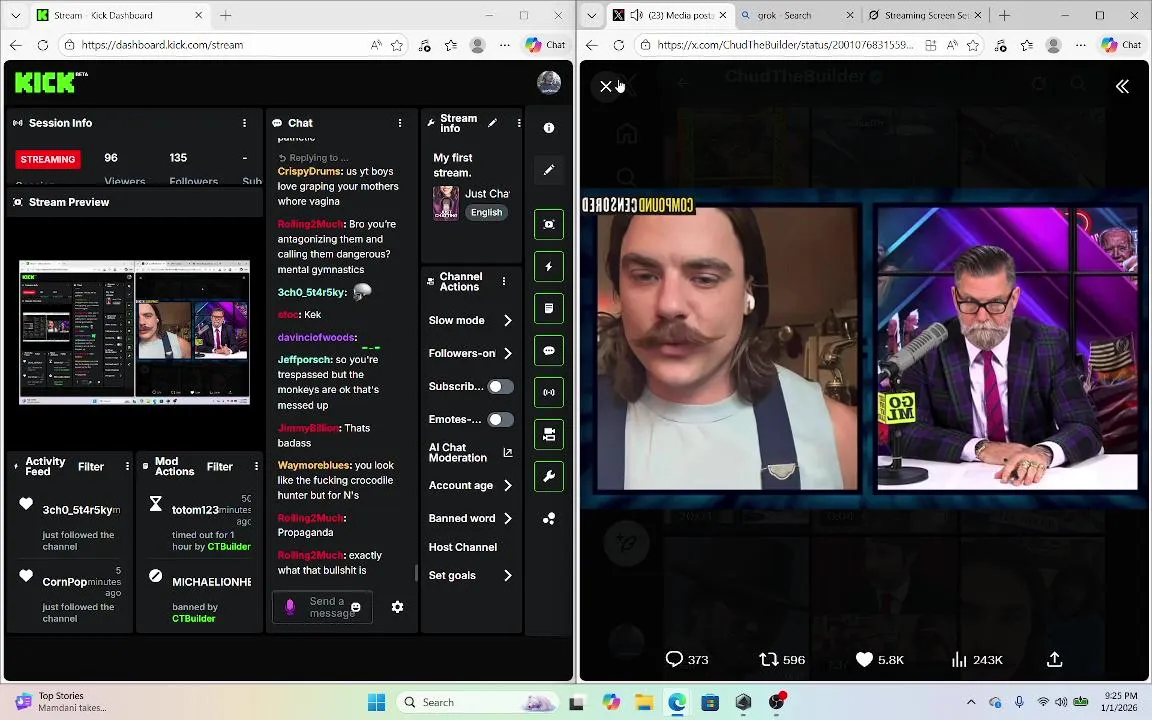The width and height of the screenshot is (1152, 720).
Task: Click the Send a message chat field
Action: click(x=323, y=607)
